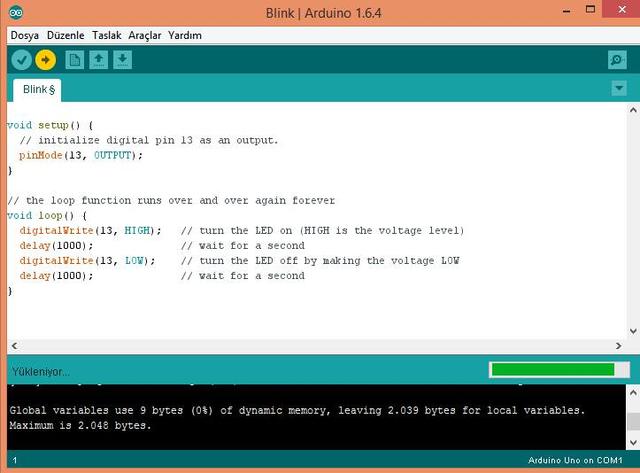The image size is (640, 473).
Task: Maximize the Arduino window
Action: (590, 9)
